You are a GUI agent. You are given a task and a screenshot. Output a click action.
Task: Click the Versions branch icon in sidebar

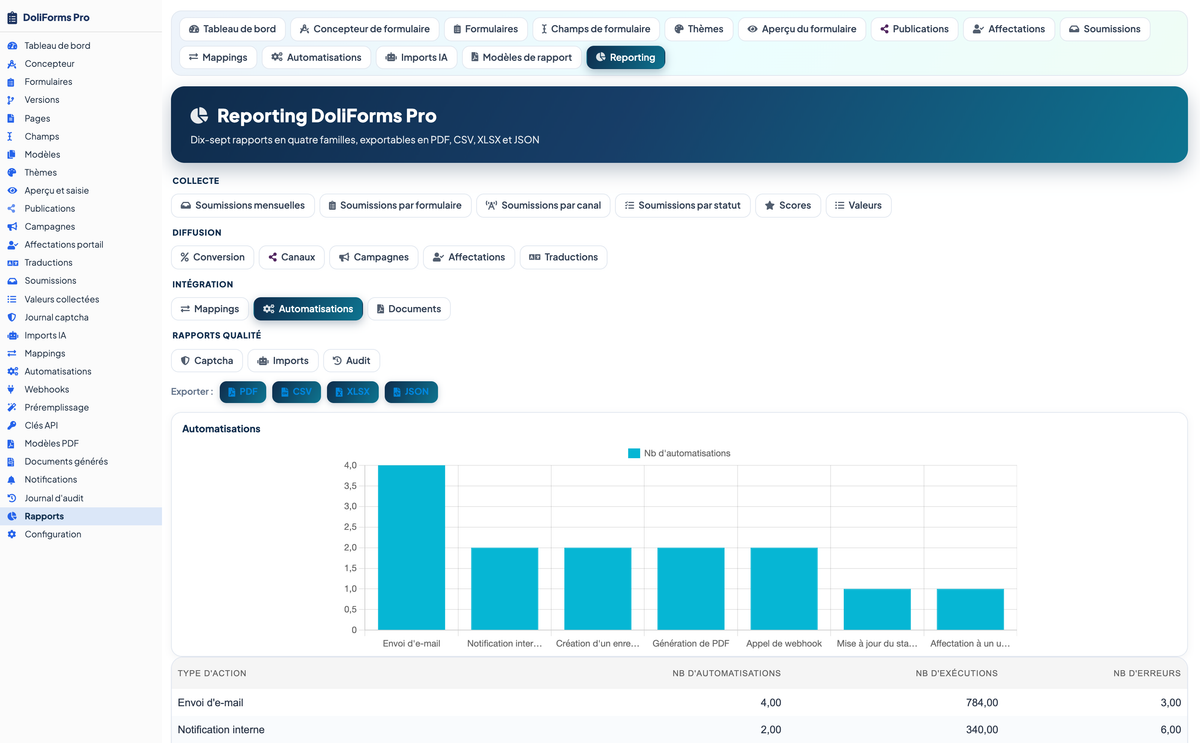point(12,100)
